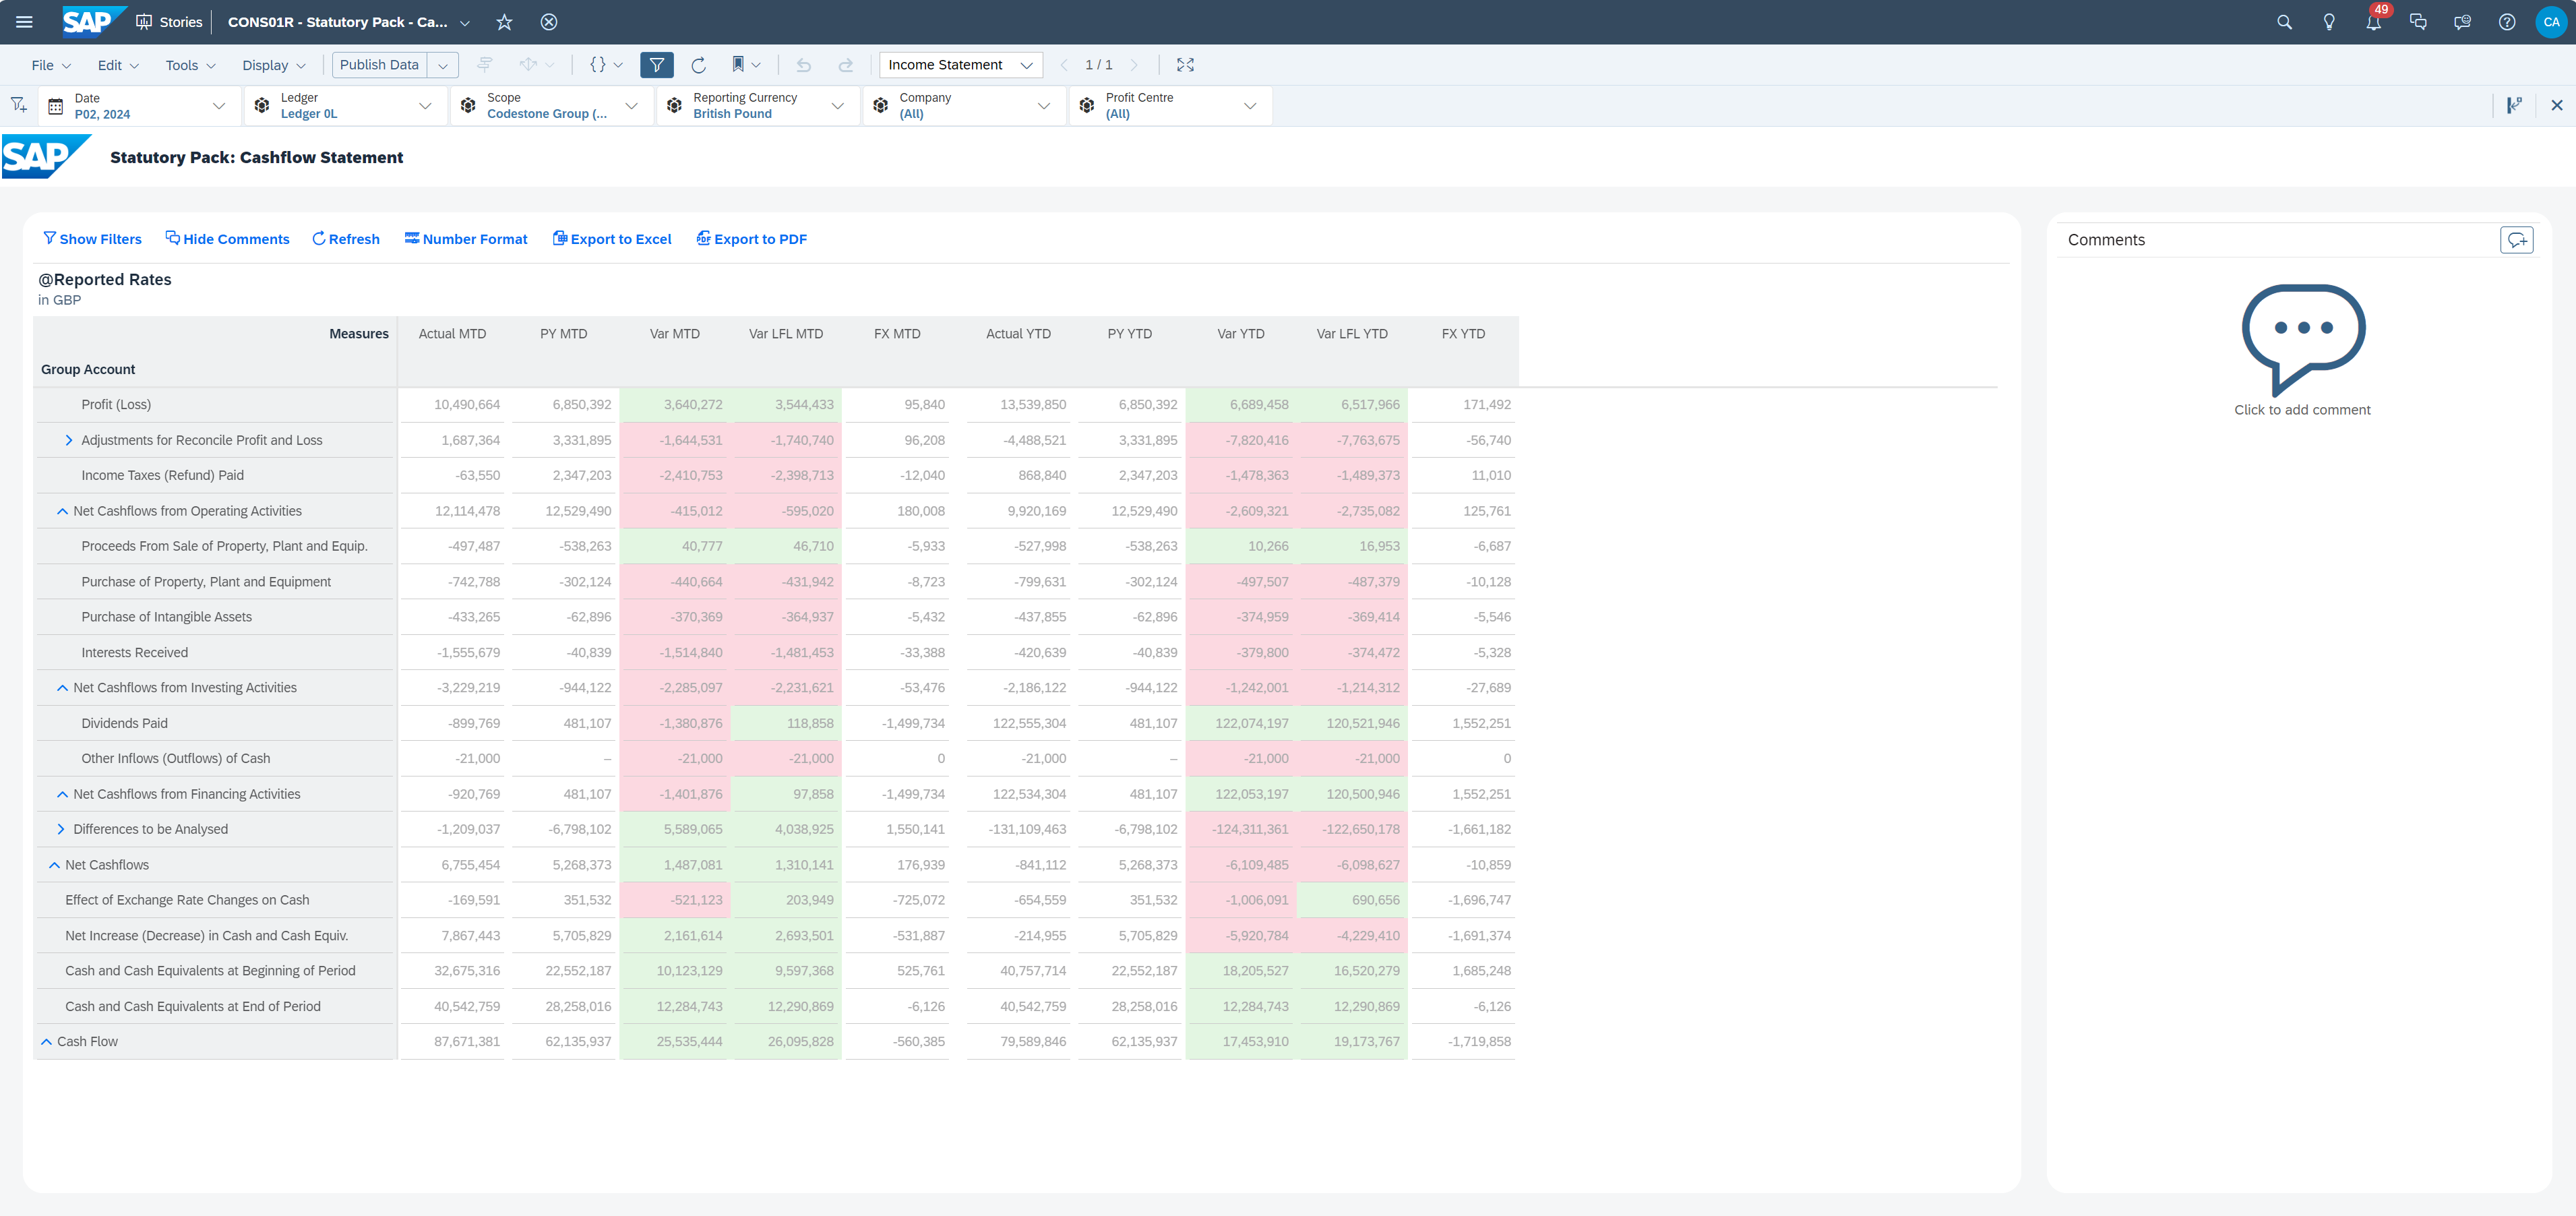Select Cash Flow Actual MTD value 87,671,381
The width and height of the screenshot is (2576, 1216).
[x=467, y=1042]
